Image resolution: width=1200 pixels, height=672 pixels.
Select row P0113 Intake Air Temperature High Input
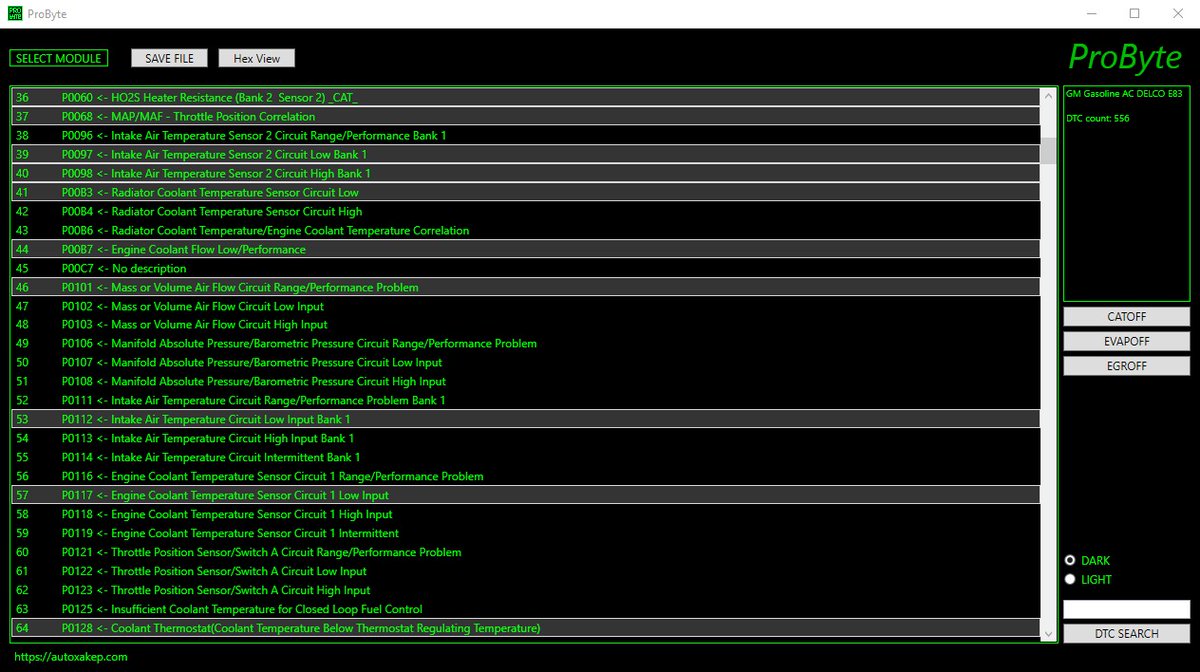pyautogui.click(x=526, y=438)
